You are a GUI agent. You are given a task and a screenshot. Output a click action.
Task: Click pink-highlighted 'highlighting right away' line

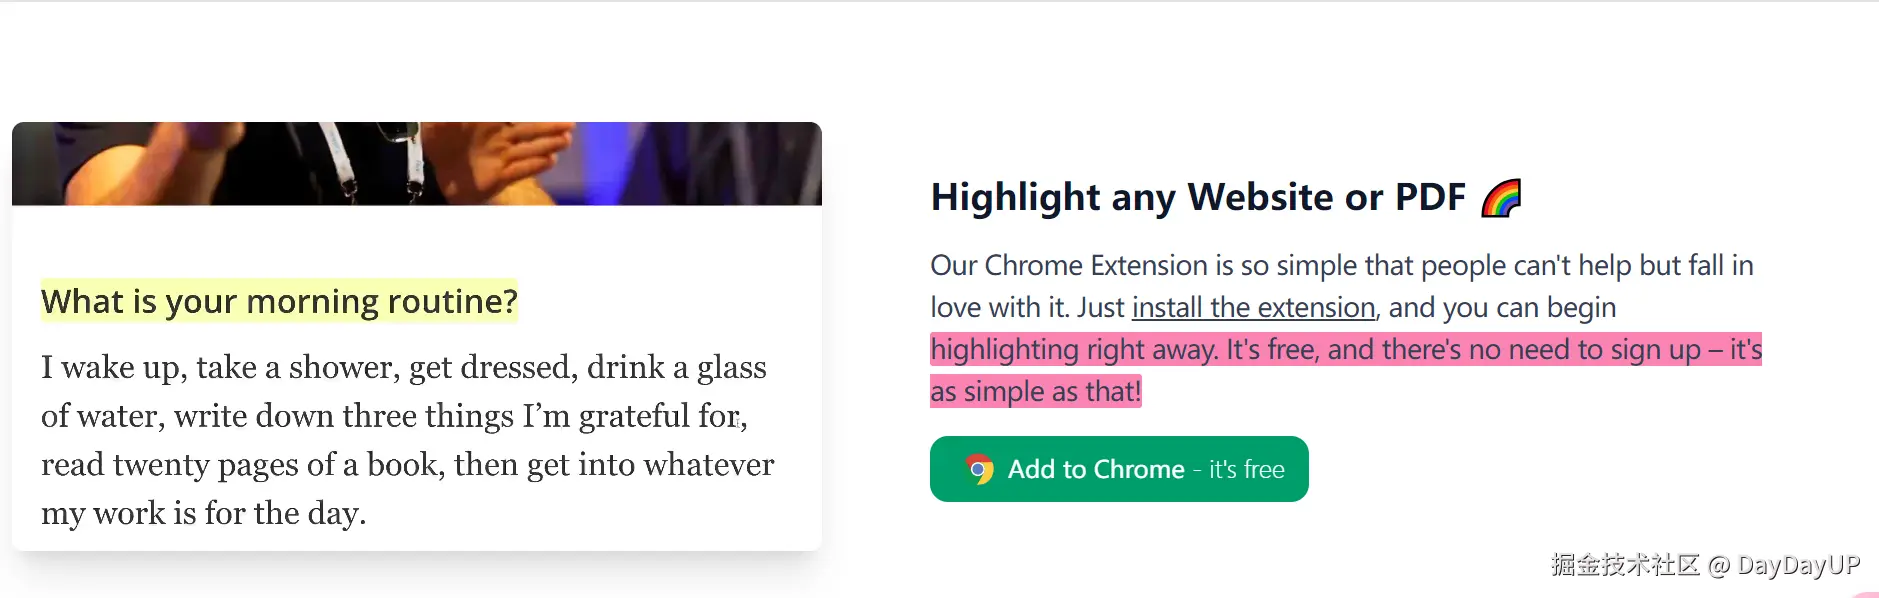coord(1345,349)
